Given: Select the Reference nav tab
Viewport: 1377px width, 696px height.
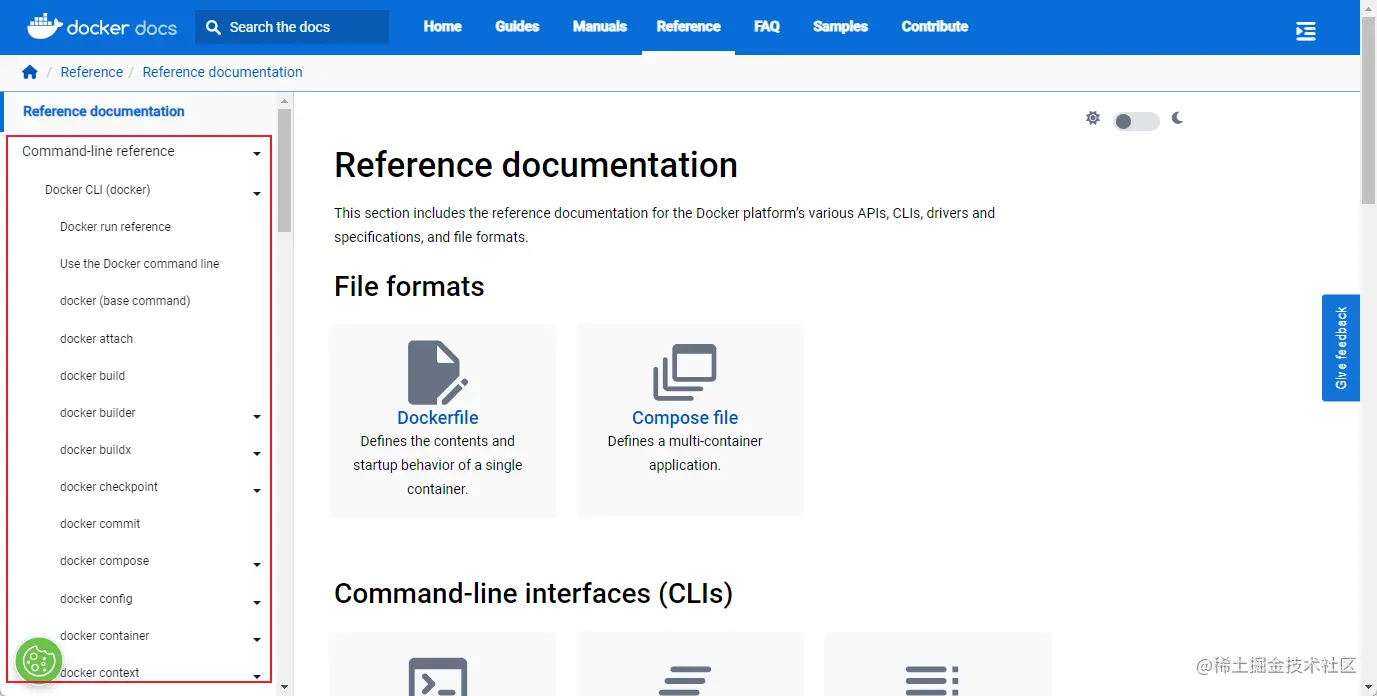Looking at the screenshot, I should (x=688, y=27).
